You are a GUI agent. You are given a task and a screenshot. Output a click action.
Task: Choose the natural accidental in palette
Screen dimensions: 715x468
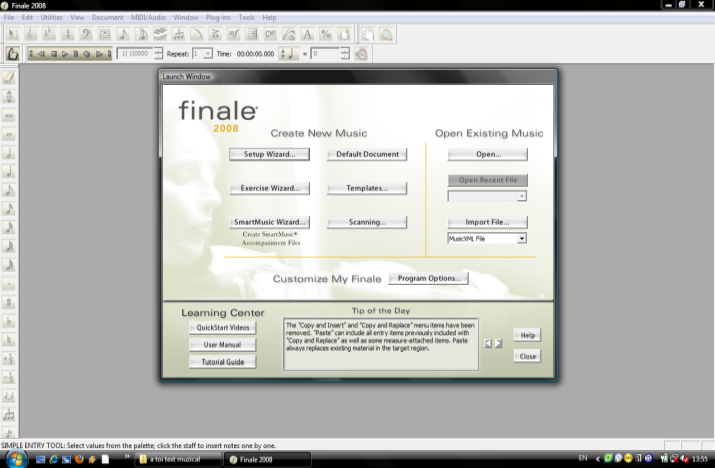9,340
